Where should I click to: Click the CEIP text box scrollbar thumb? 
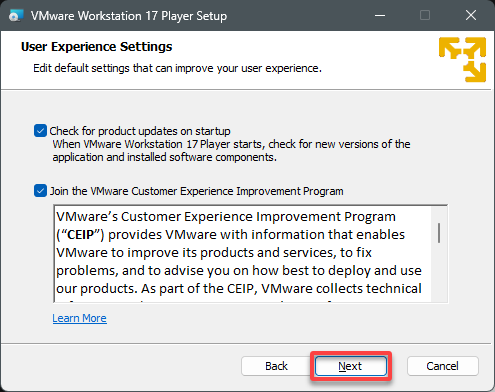(x=439, y=233)
